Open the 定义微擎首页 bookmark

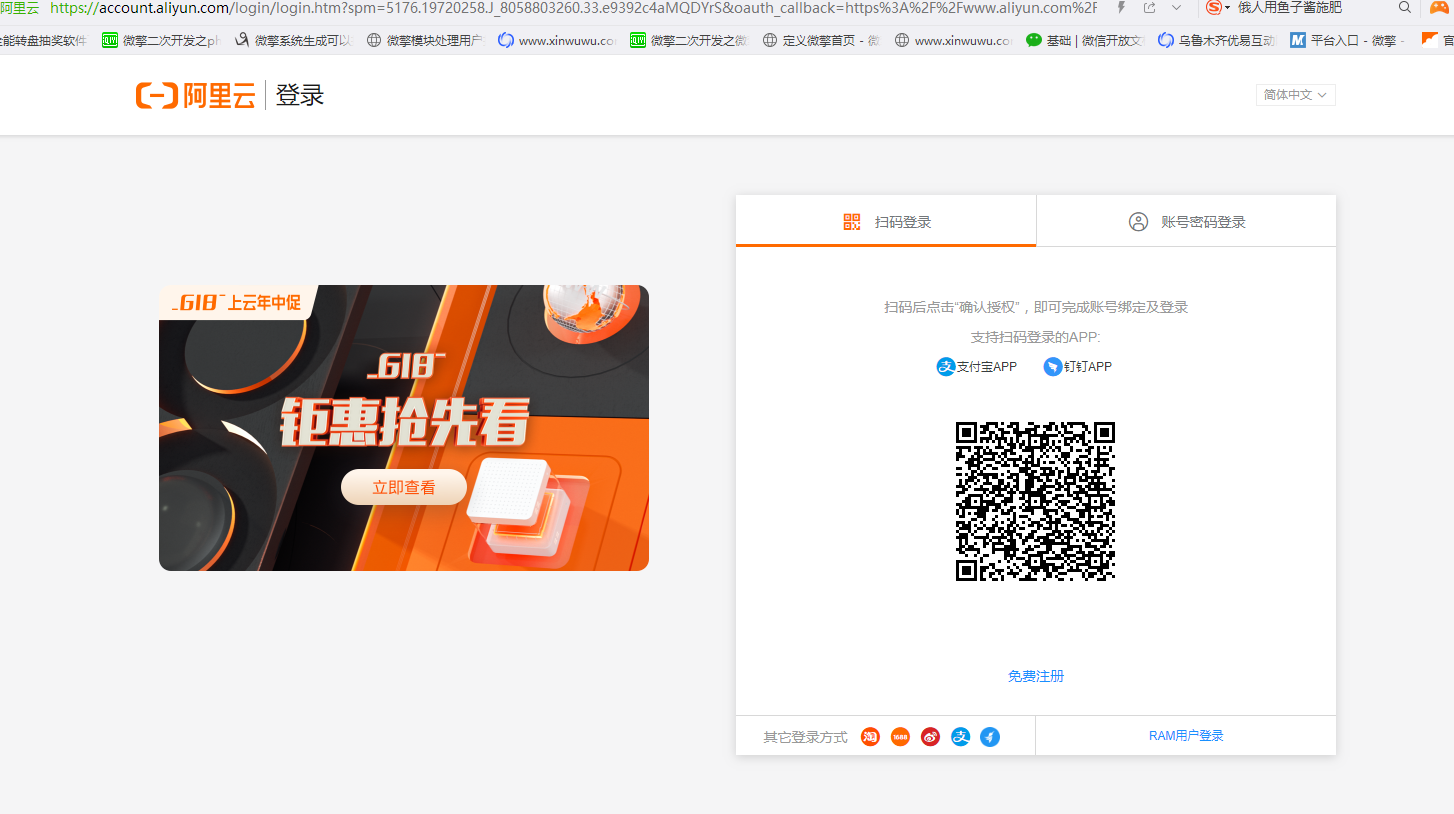[x=821, y=41]
